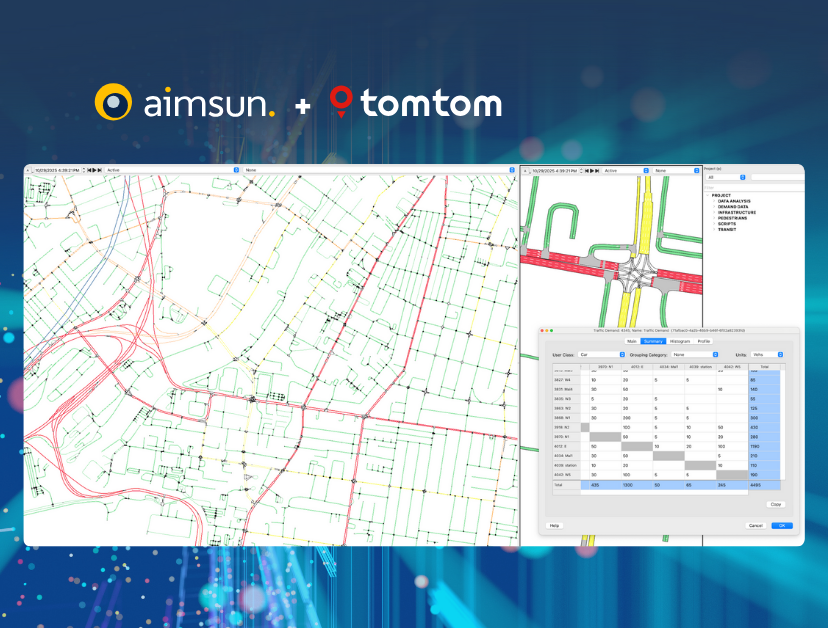Viewport: 828px width, 628px height.
Task: Click the rewind playback icon in left map view
Action: 89,170
